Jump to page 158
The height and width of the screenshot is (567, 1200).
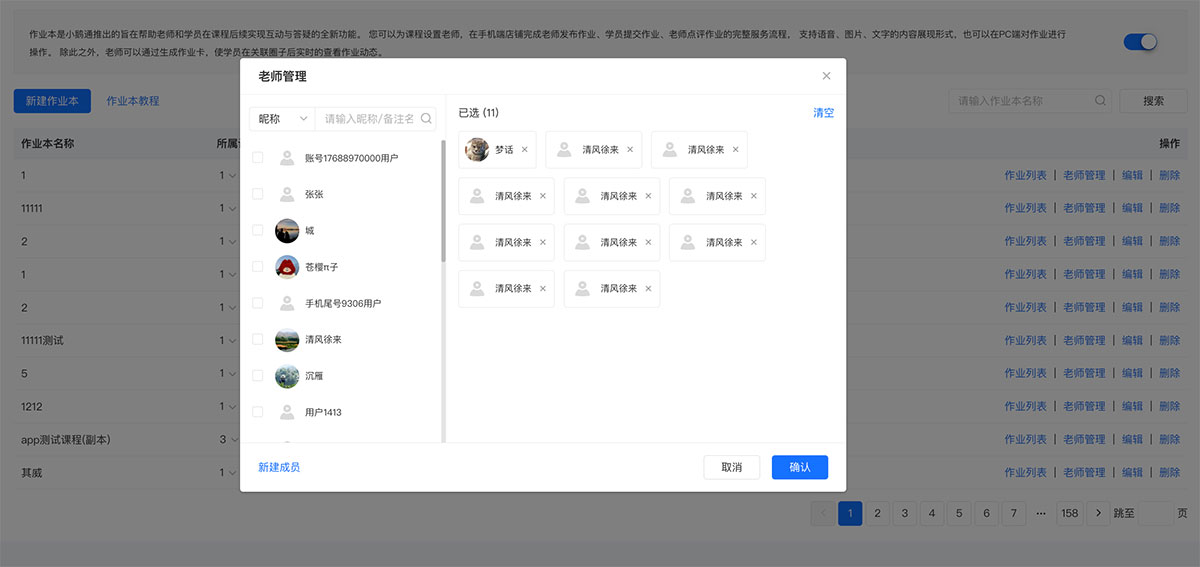coord(1070,513)
